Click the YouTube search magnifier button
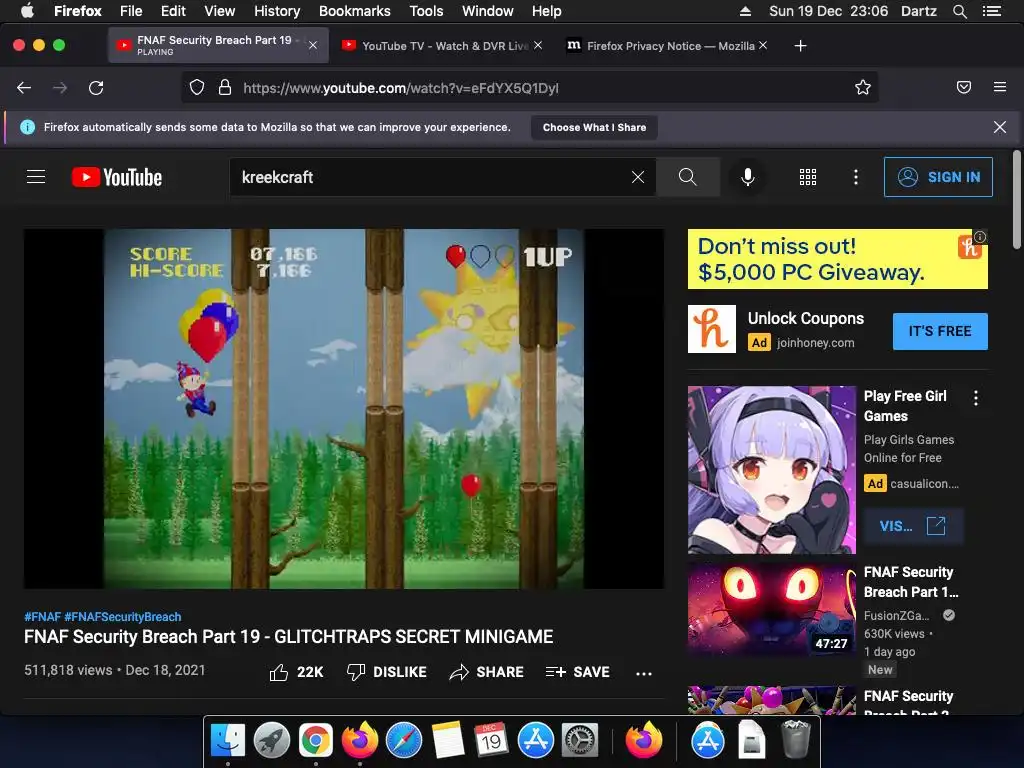Image resolution: width=1024 pixels, height=768 pixels. 688,177
